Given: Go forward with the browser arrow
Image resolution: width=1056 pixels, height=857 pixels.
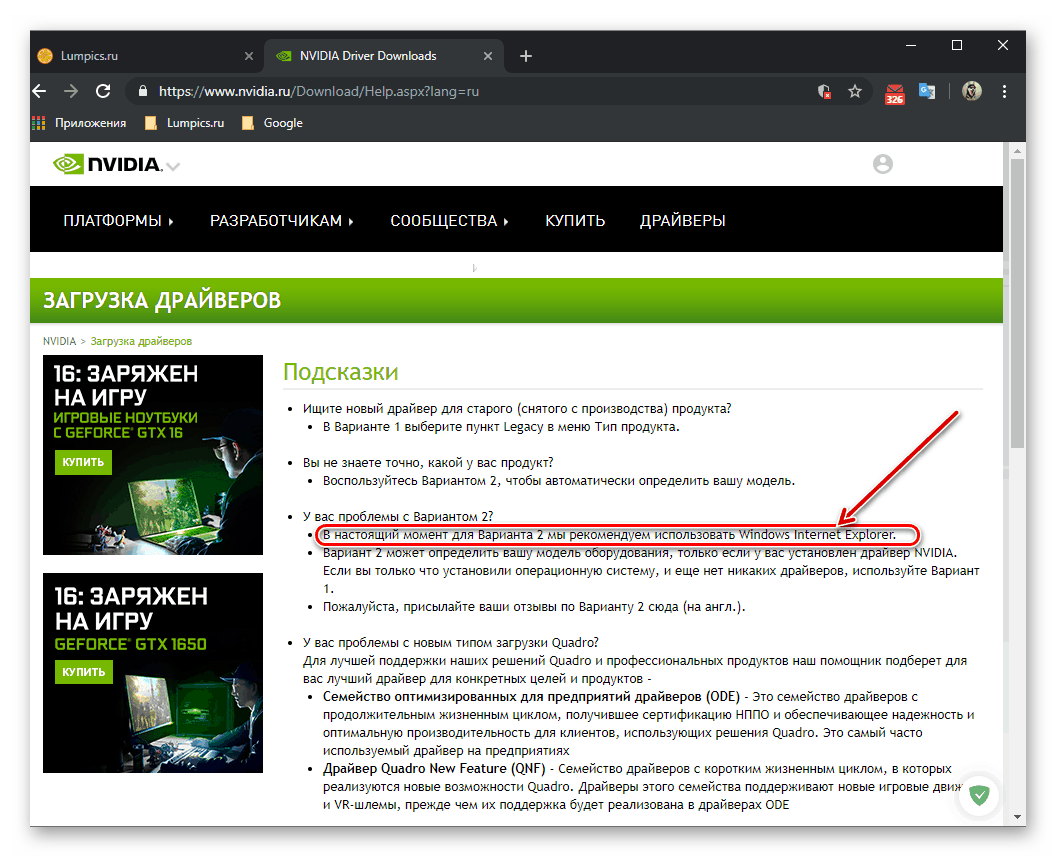Looking at the screenshot, I should tap(71, 92).
